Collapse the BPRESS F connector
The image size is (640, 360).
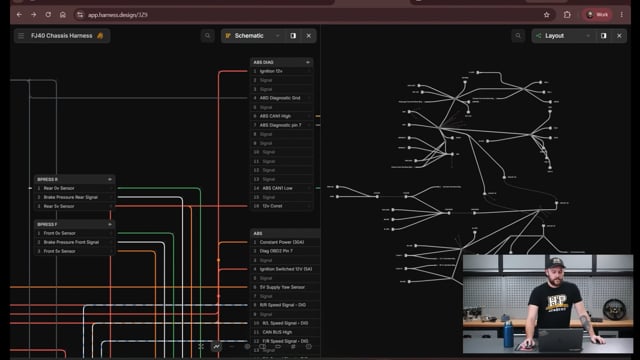click(110, 224)
